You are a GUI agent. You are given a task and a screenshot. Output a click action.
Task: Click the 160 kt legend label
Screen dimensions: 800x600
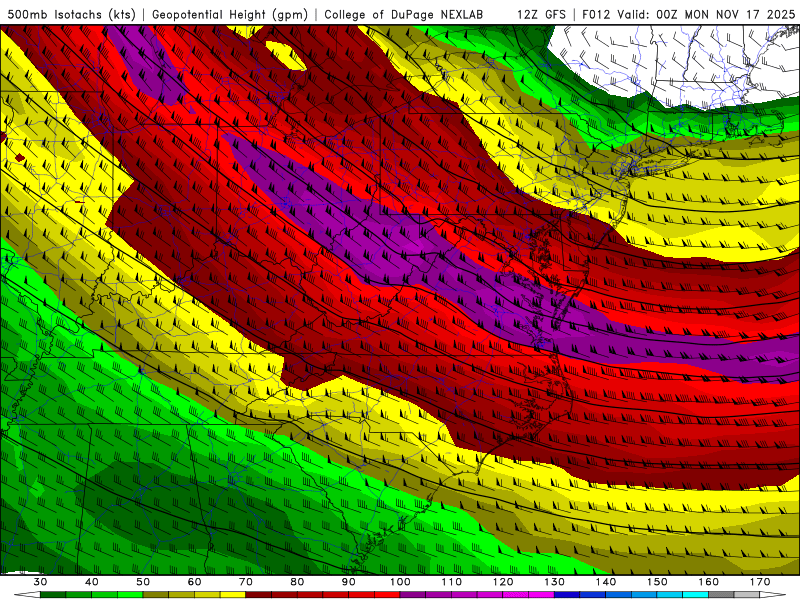click(709, 582)
